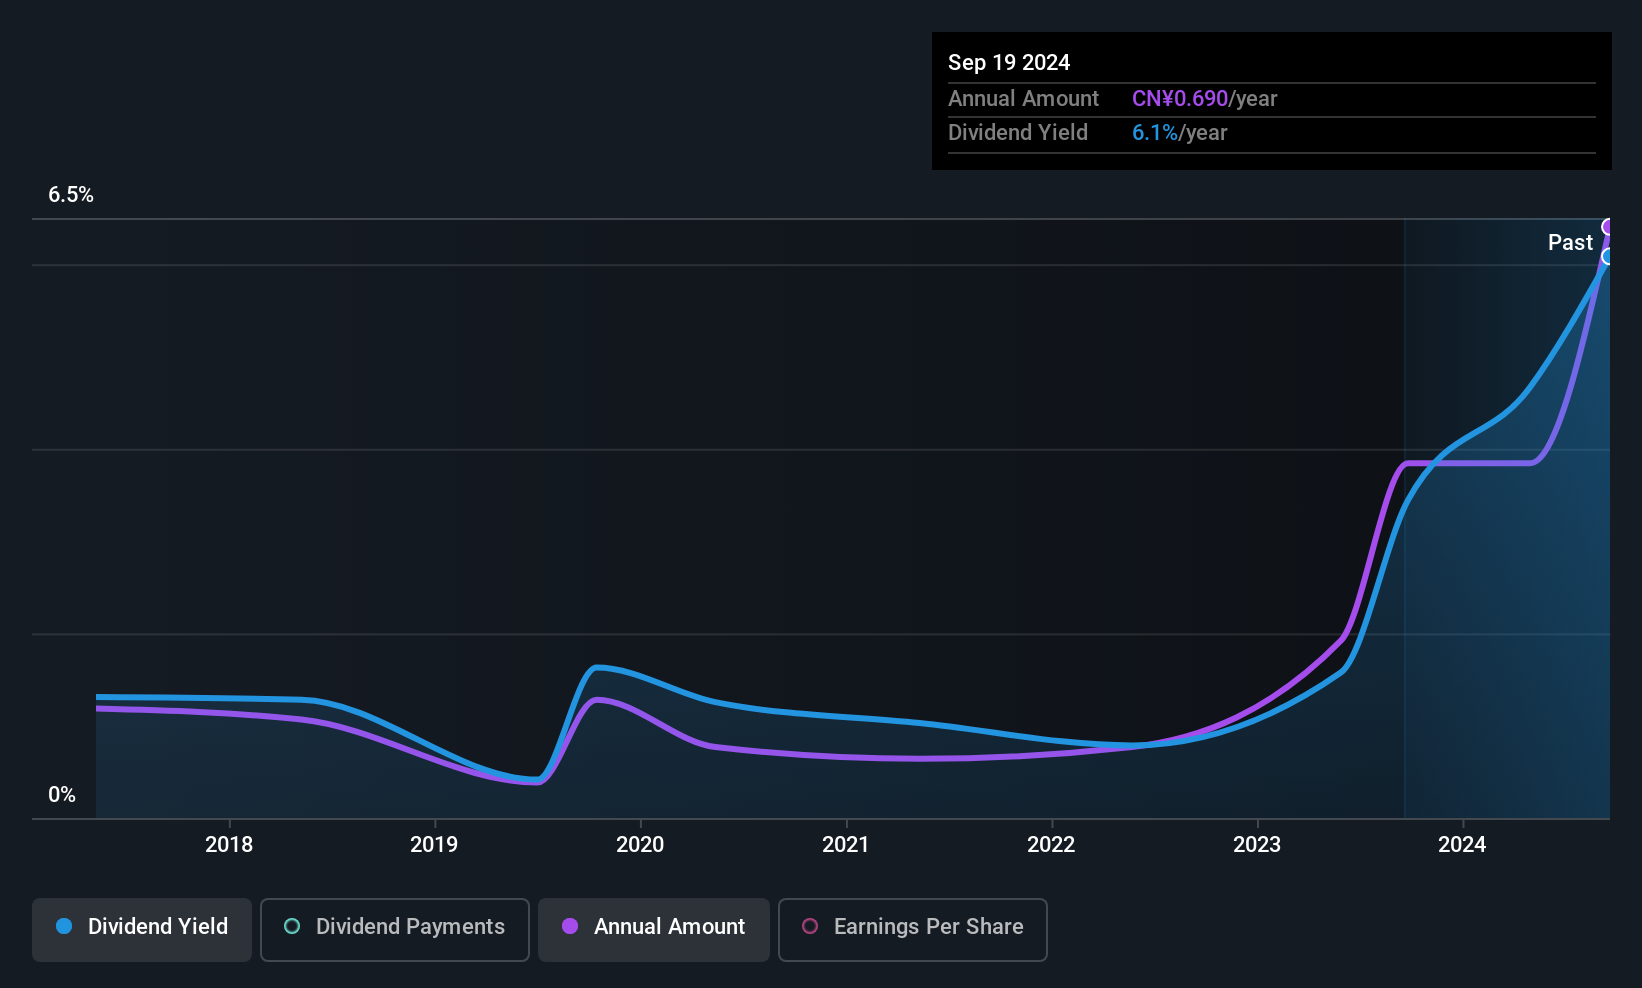Click the 2024 x-axis label
The height and width of the screenshot is (988, 1642).
click(x=1462, y=845)
